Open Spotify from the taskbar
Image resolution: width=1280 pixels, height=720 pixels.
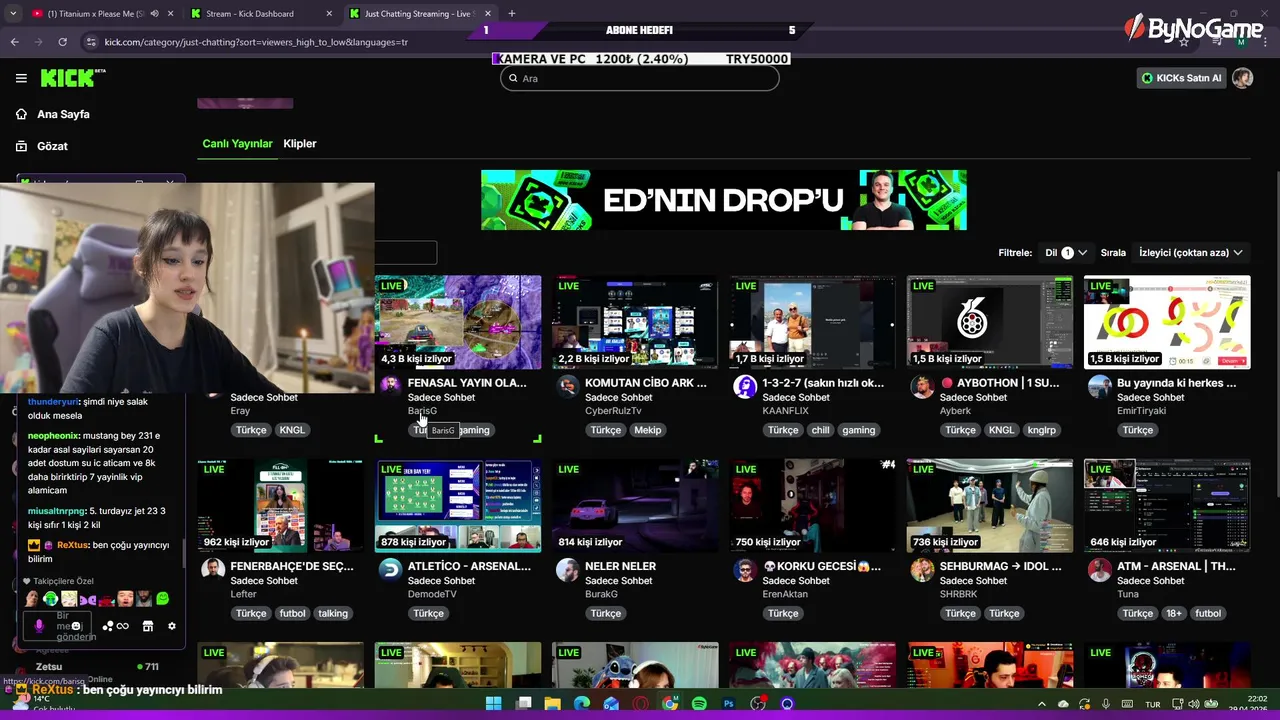[699, 704]
